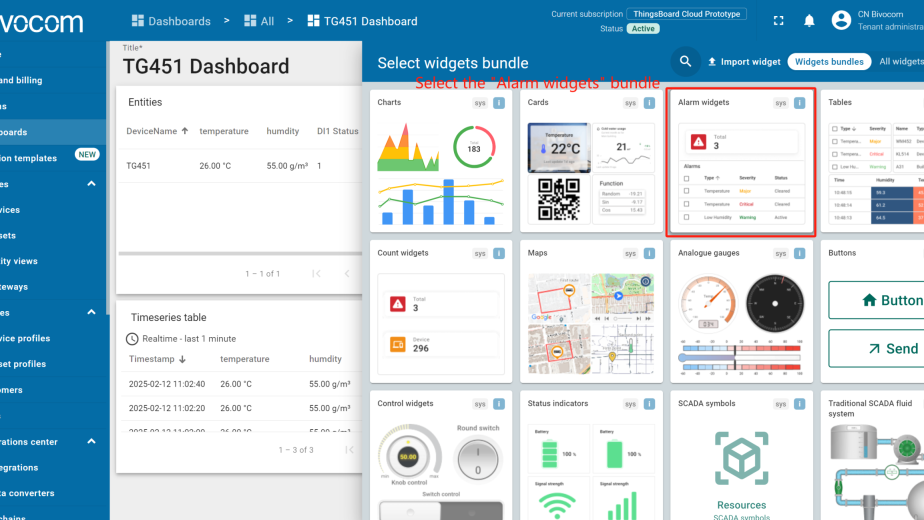Select the Buttons widgets bundle
The image size is (924, 520).
coord(873,311)
